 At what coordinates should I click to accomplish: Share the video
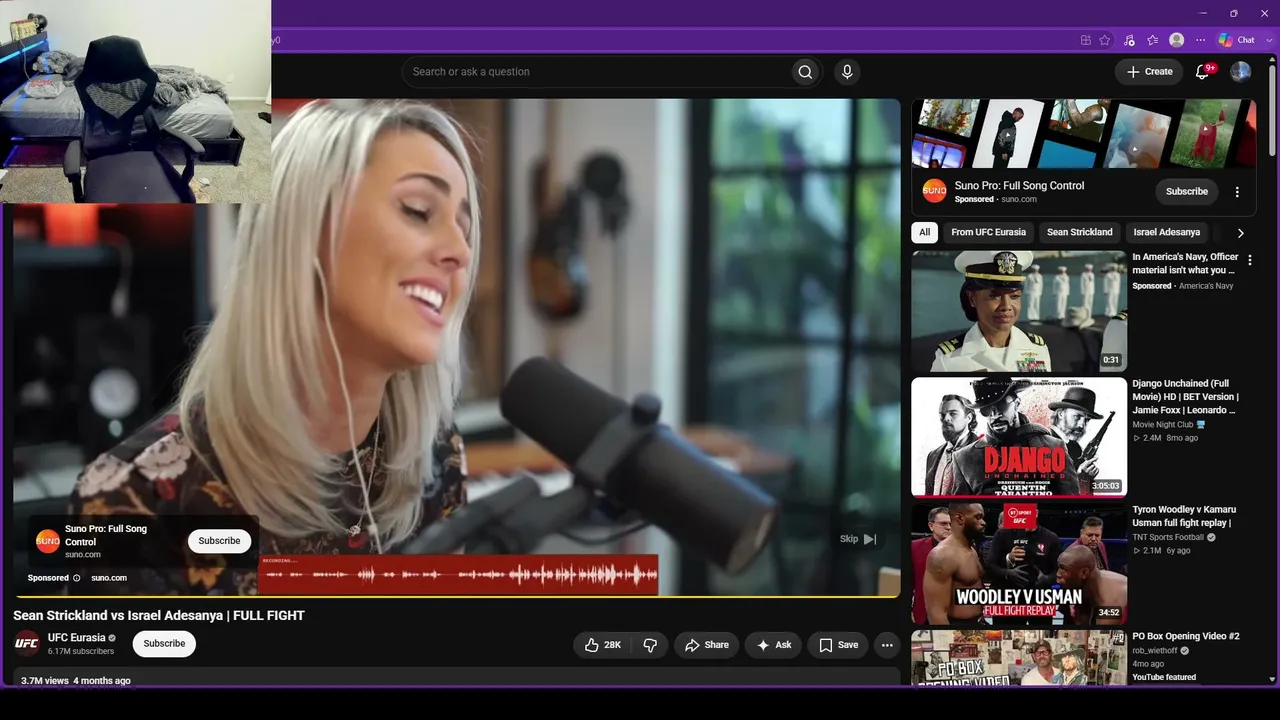(x=706, y=645)
